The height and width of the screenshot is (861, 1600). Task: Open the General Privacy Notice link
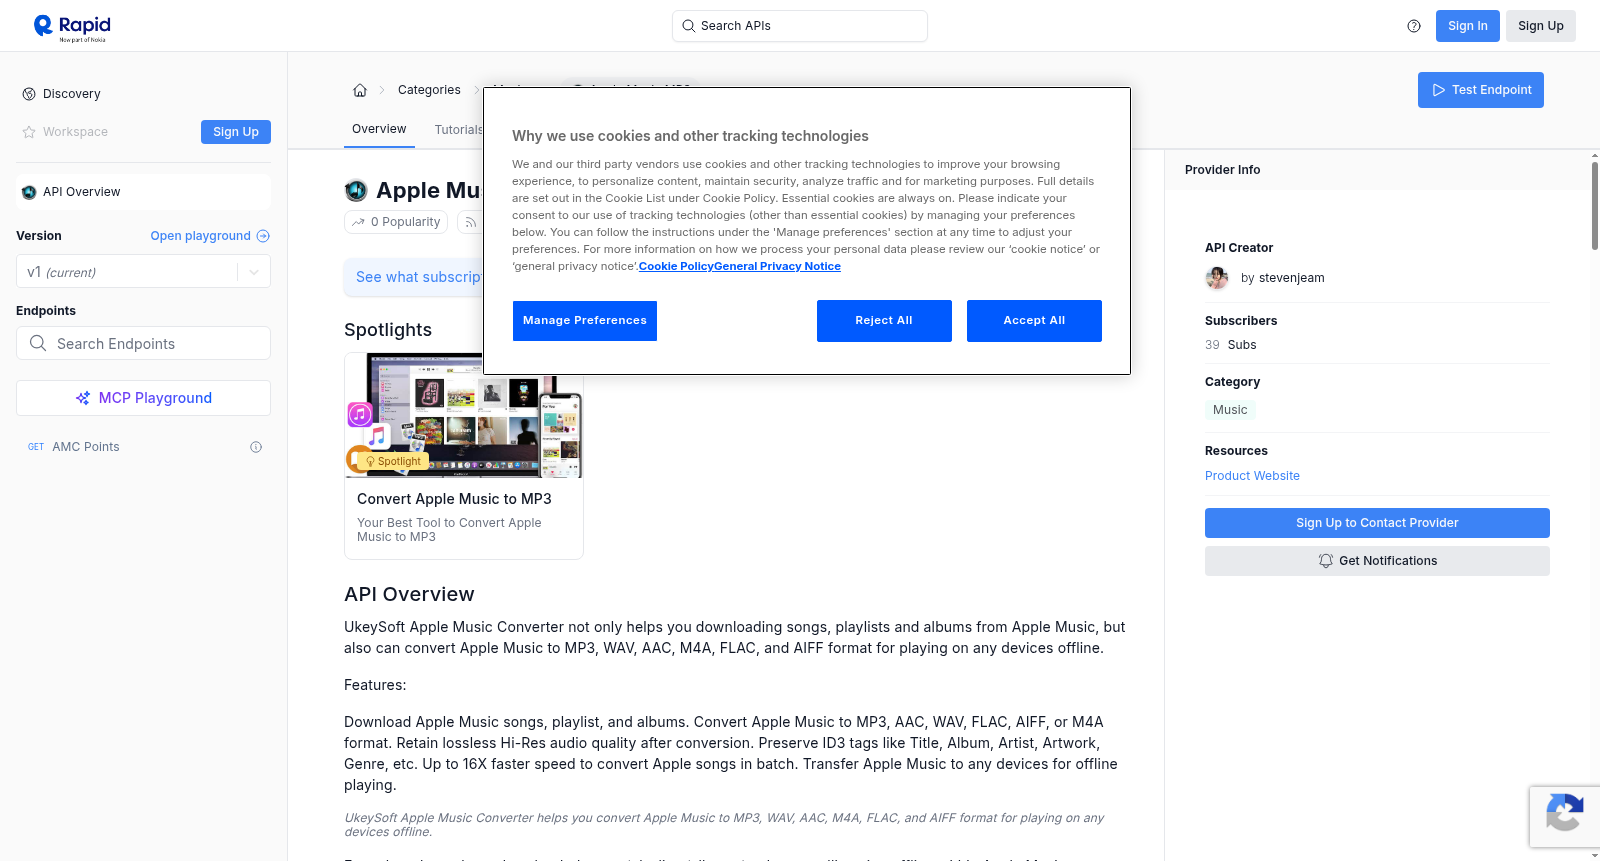click(x=777, y=266)
